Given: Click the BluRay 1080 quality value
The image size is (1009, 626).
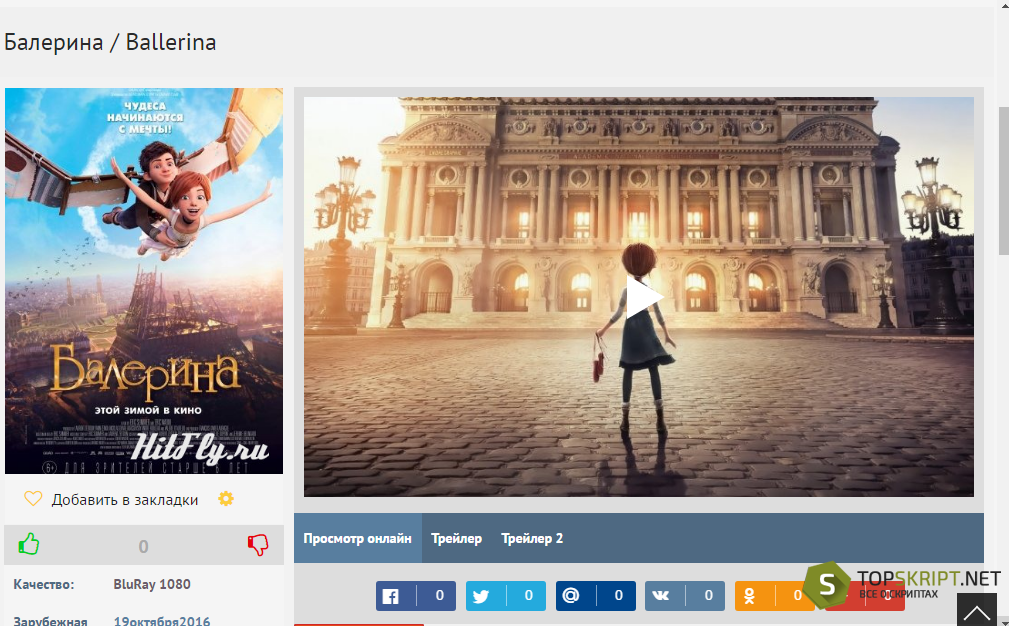Looking at the screenshot, I should coord(152,584).
